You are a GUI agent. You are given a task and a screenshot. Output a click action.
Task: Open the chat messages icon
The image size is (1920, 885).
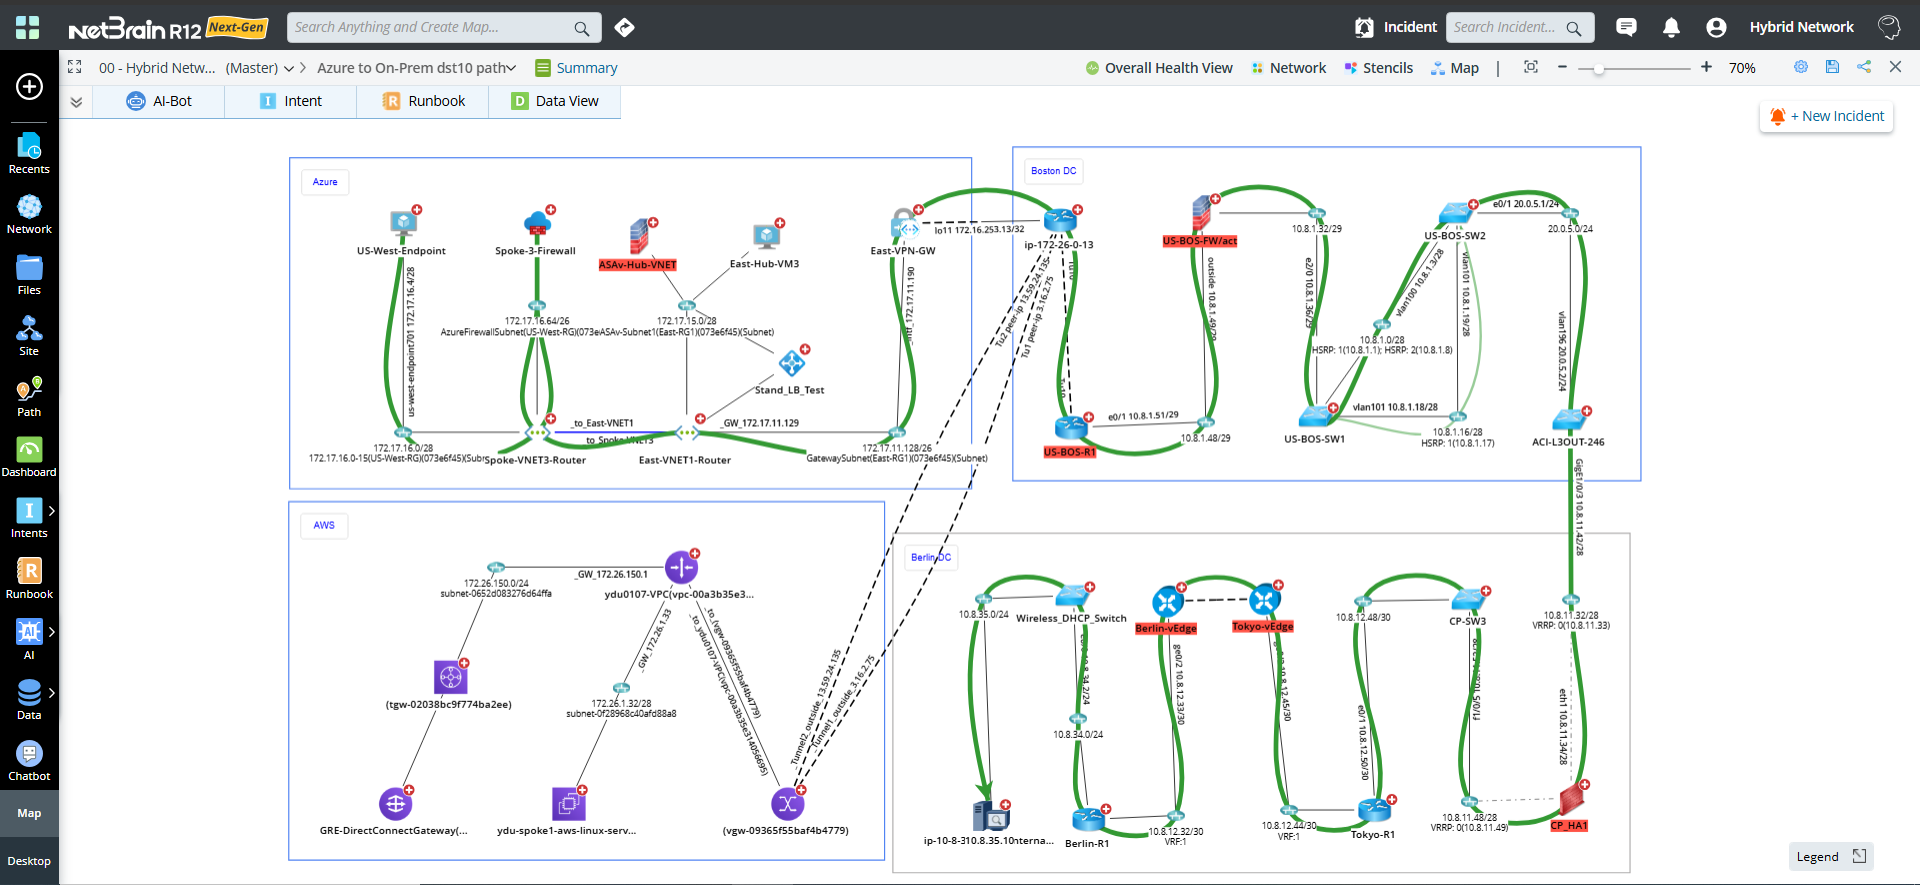(x=1626, y=28)
